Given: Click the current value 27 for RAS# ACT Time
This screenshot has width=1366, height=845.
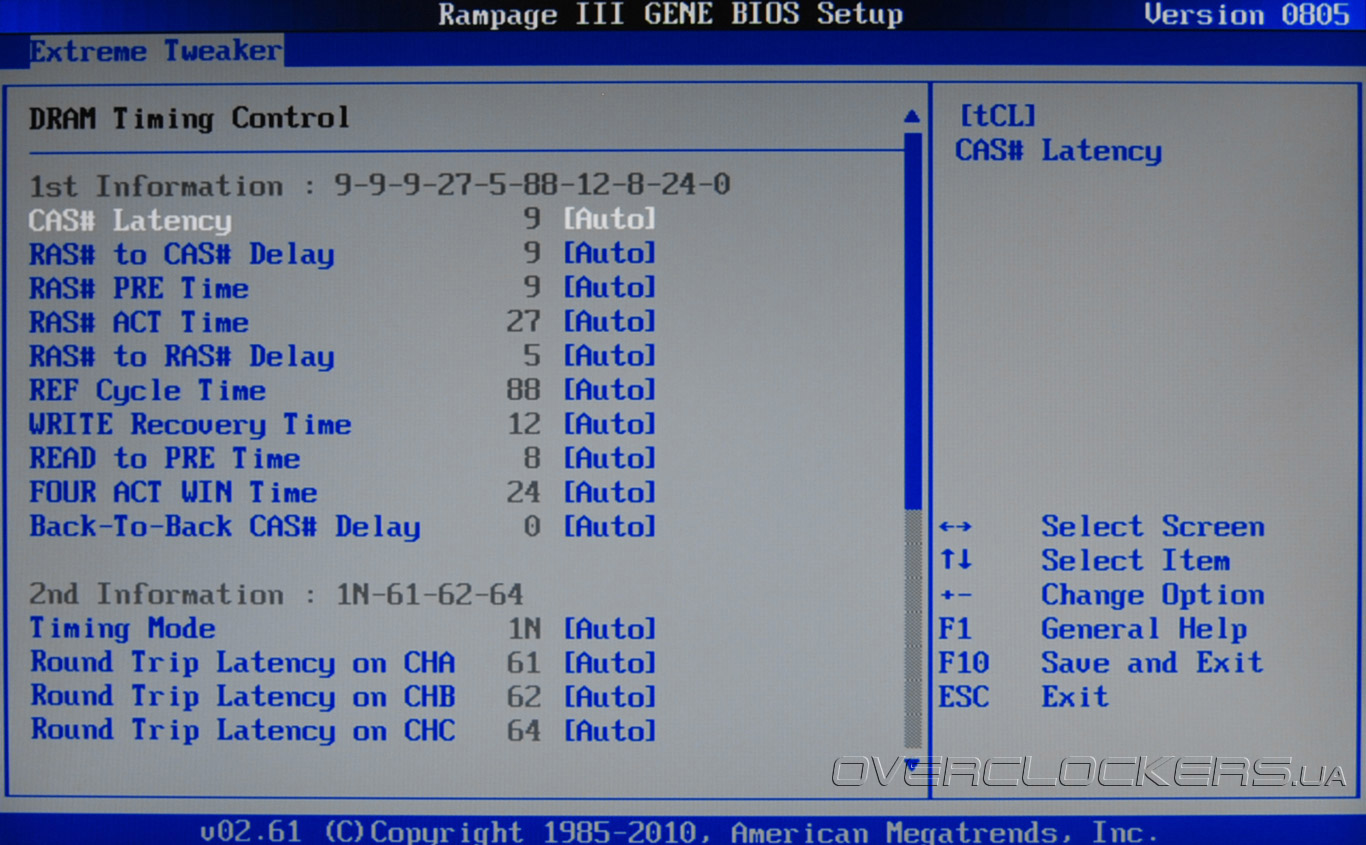Looking at the screenshot, I should [524, 321].
